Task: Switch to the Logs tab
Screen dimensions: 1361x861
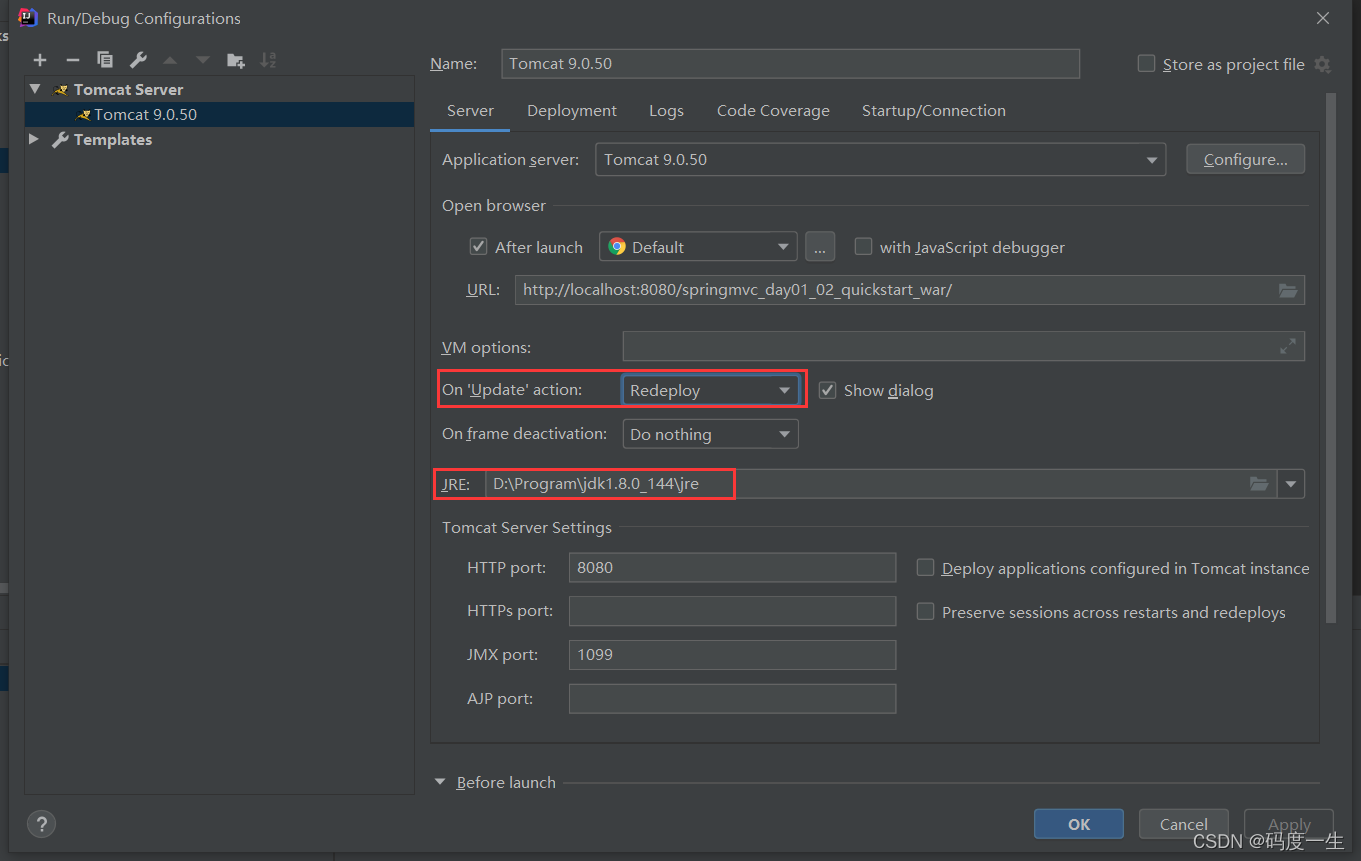Action: 666,111
